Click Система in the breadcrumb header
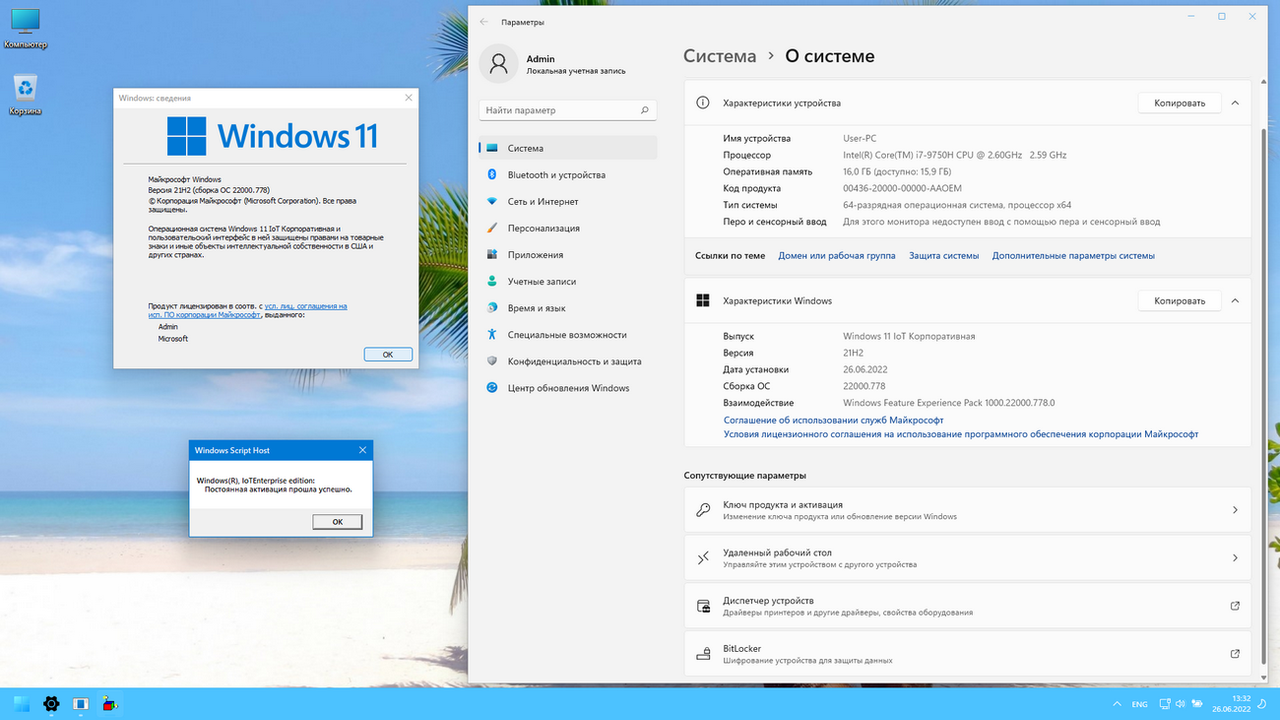This screenshot has height=720, width=1280. (x=720, y=56)
